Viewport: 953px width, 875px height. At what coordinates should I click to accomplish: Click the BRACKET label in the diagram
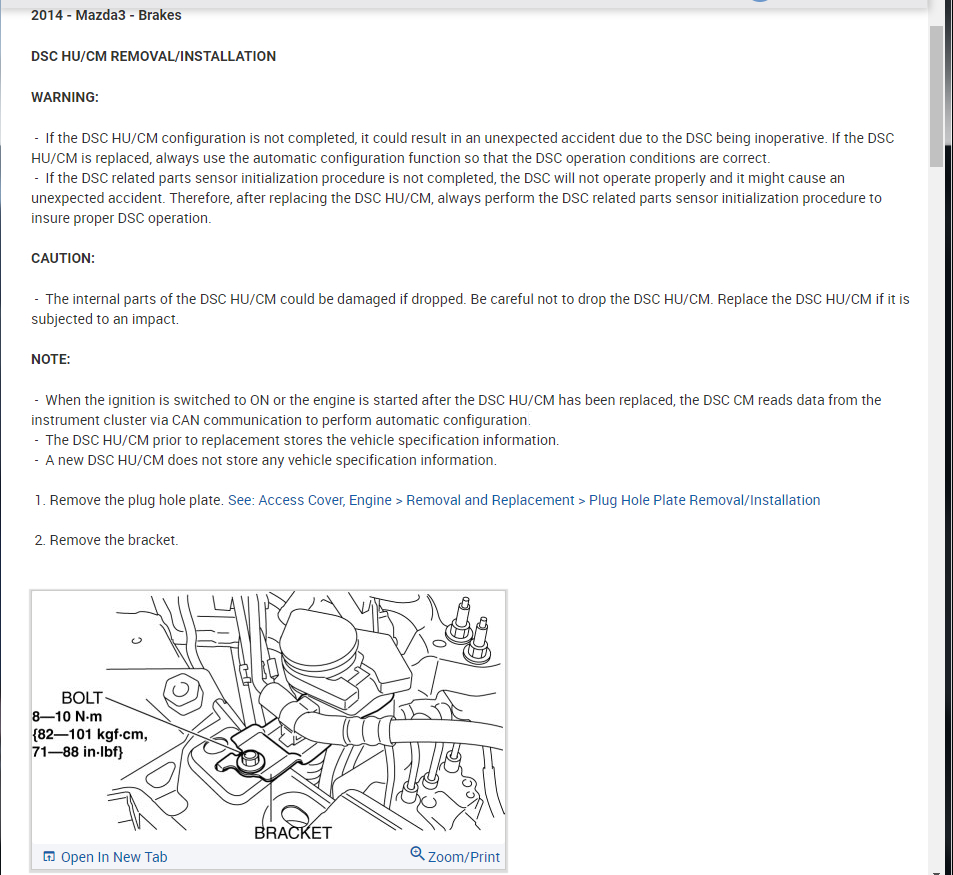pyautogui.click(x=293, y=833)
